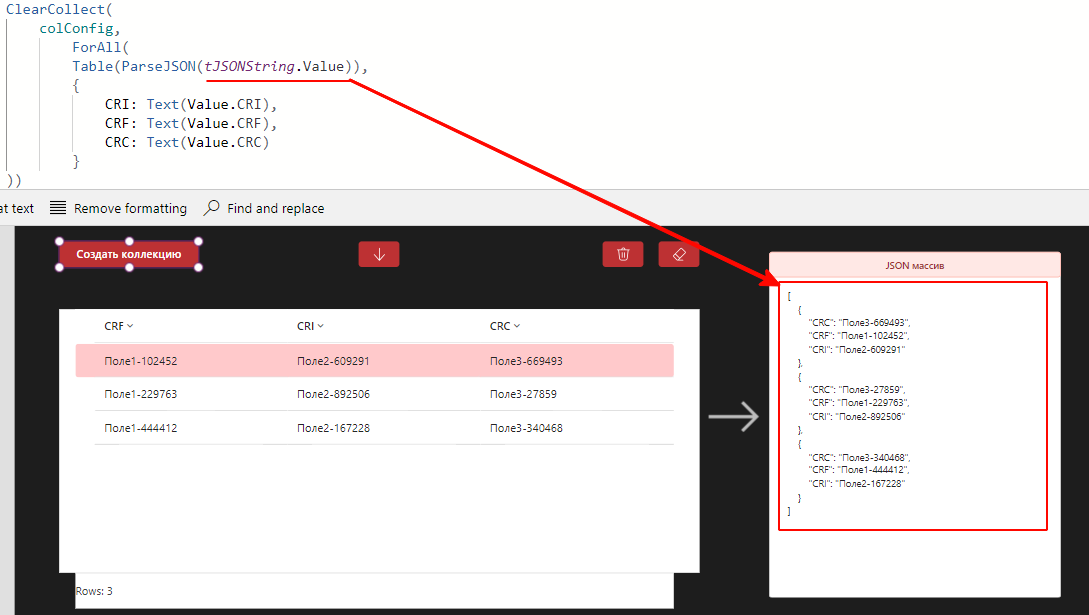Open the CRF column sort dropdown
1089x615 pixels.
[130, 326]
